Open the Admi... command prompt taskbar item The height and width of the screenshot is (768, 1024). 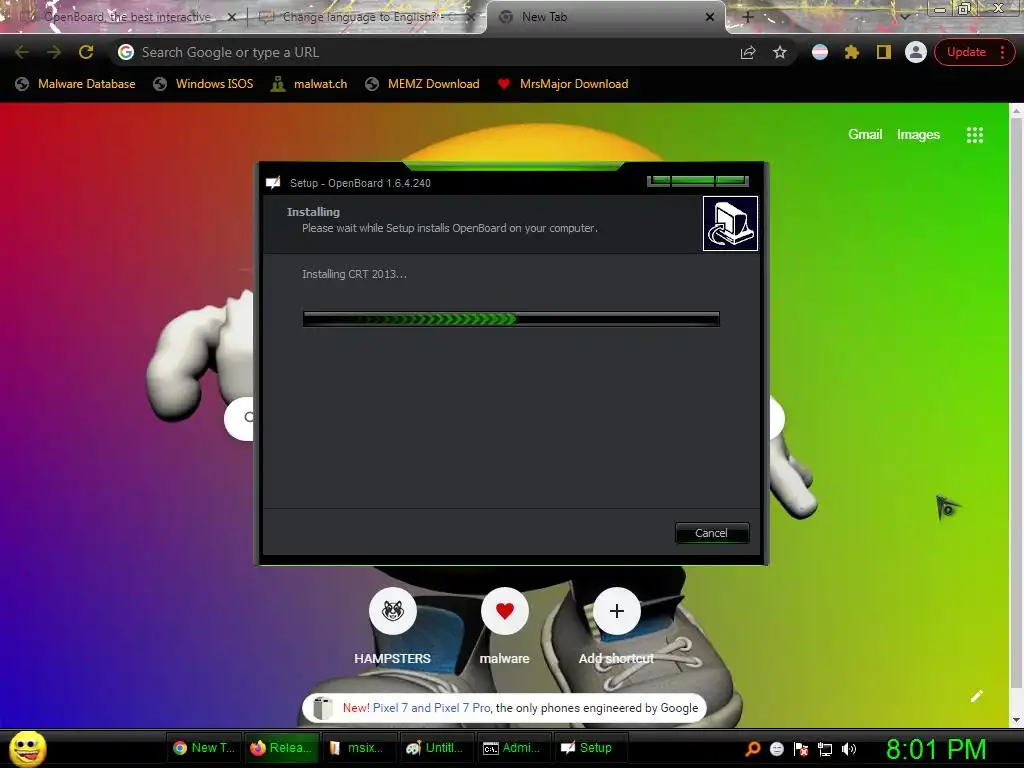pyautogui.click(x=514, y=748)
